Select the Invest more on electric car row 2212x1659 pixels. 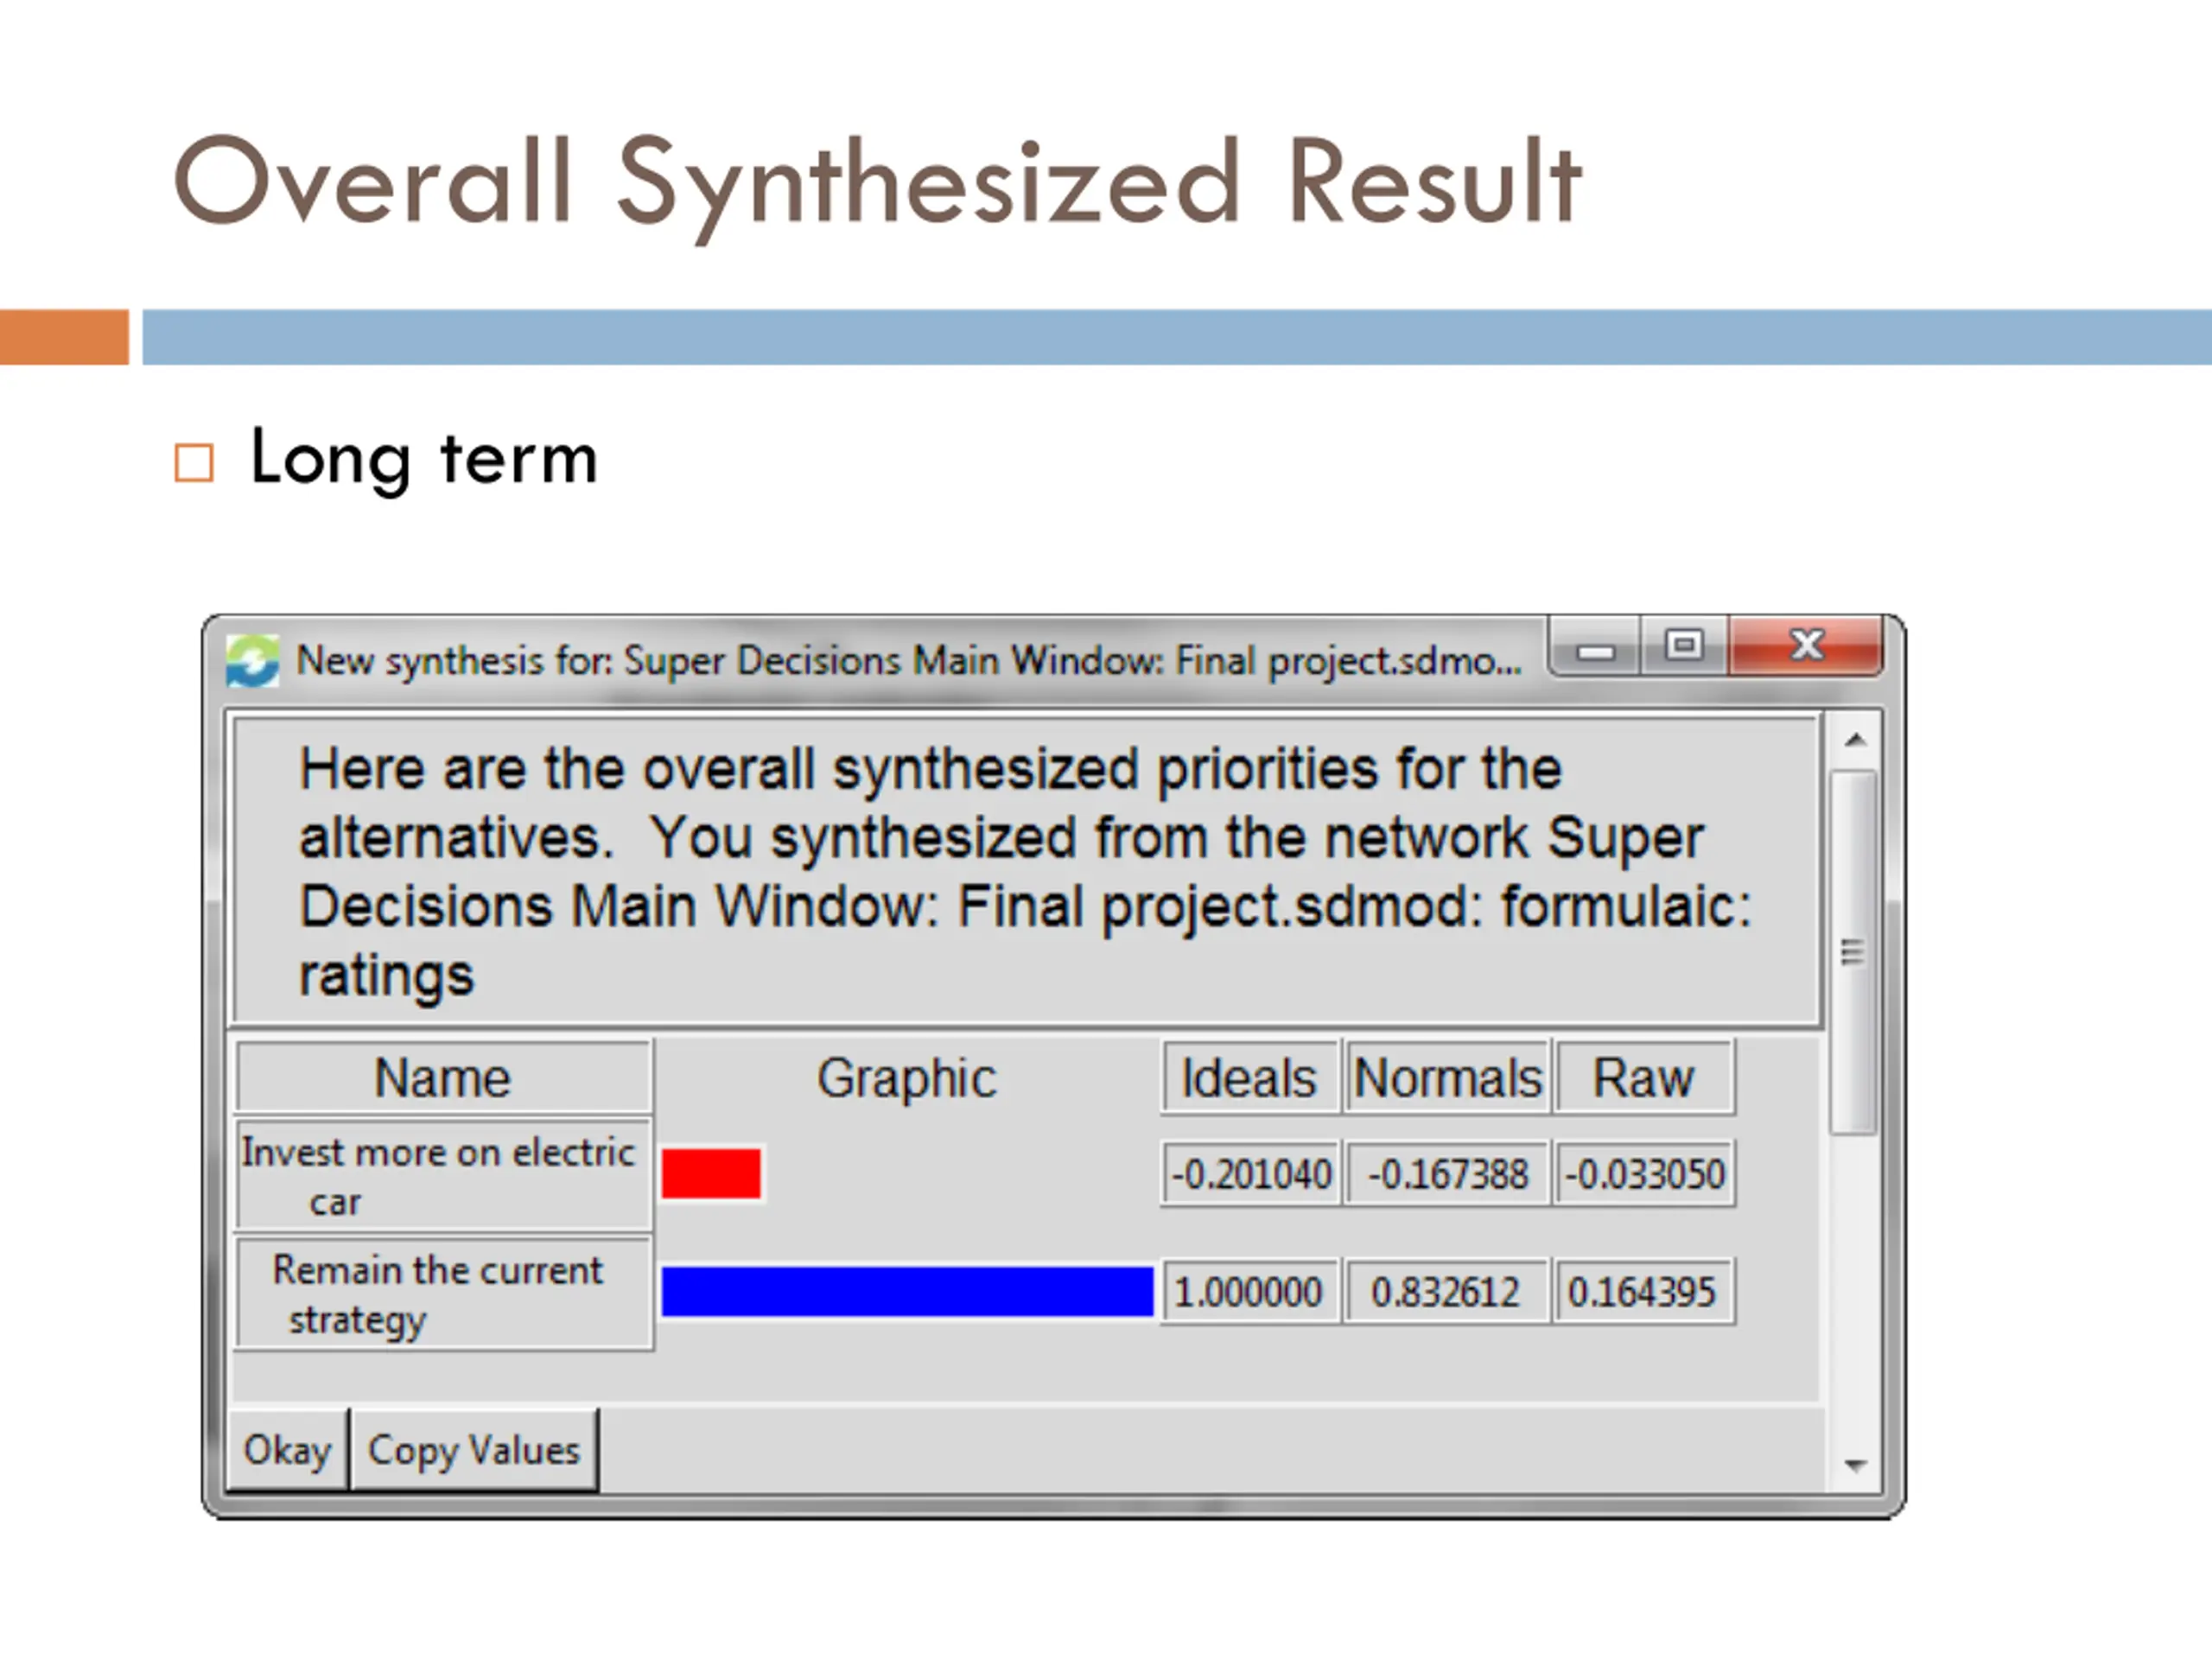443,1175
